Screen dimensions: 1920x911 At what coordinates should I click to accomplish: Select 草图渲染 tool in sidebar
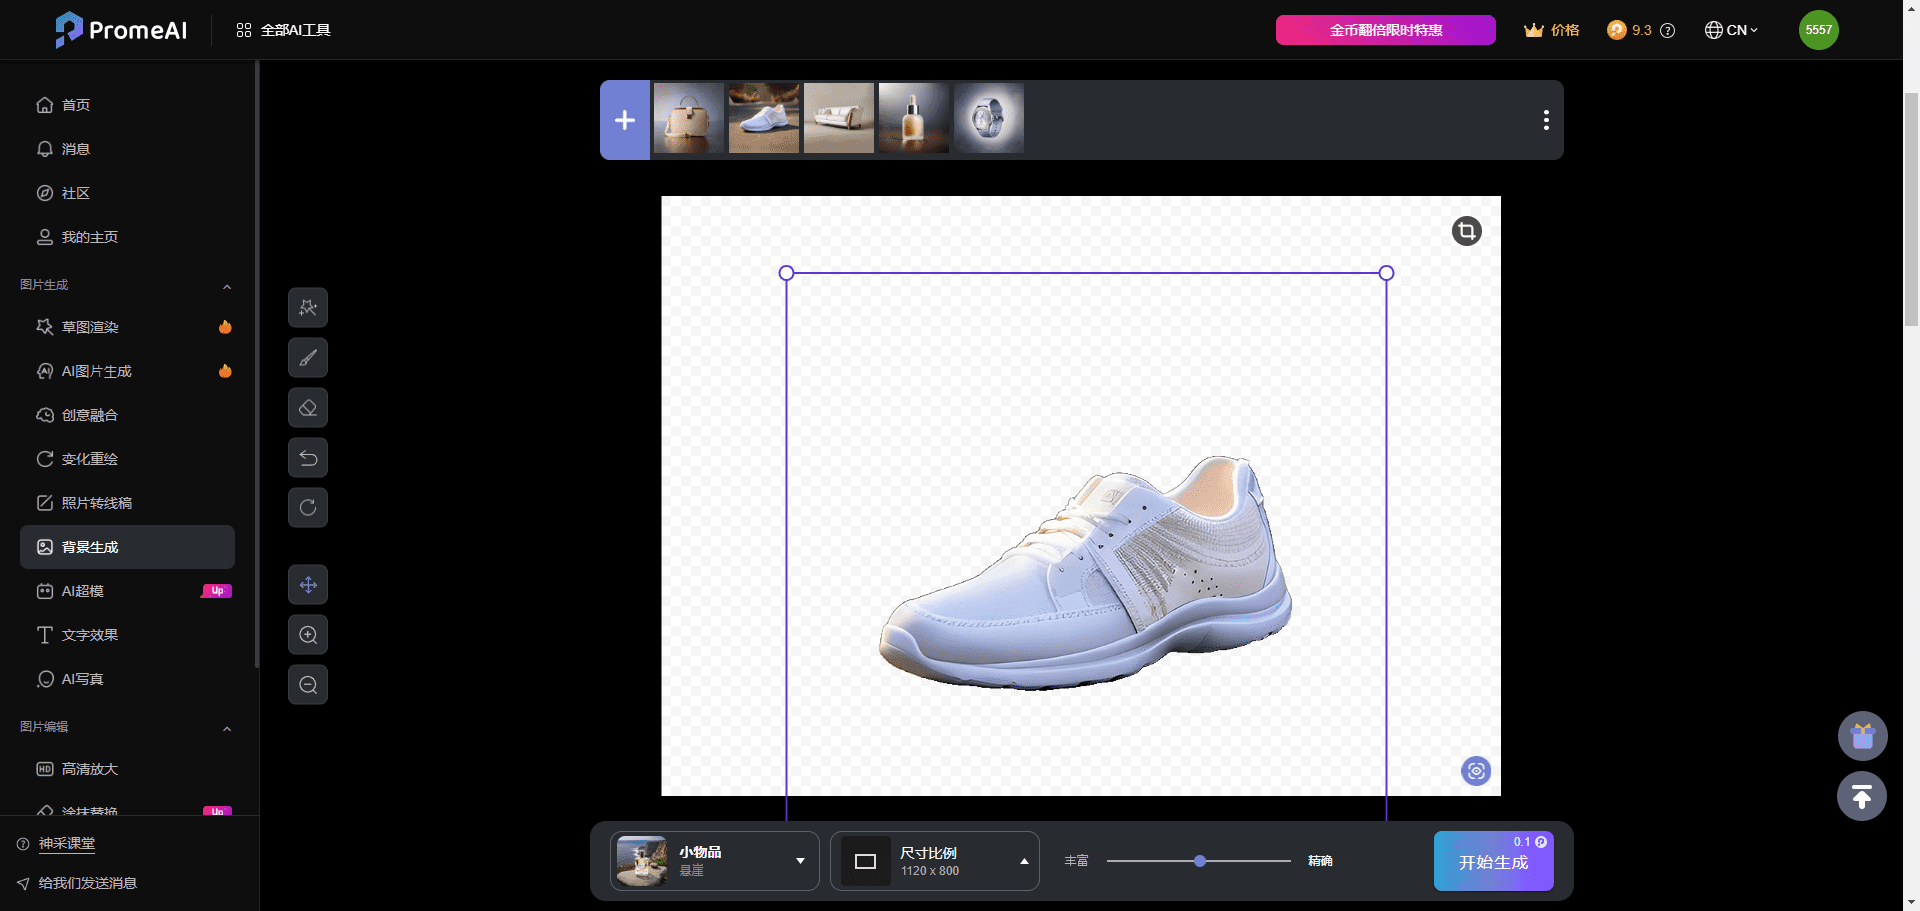point(127,327)
